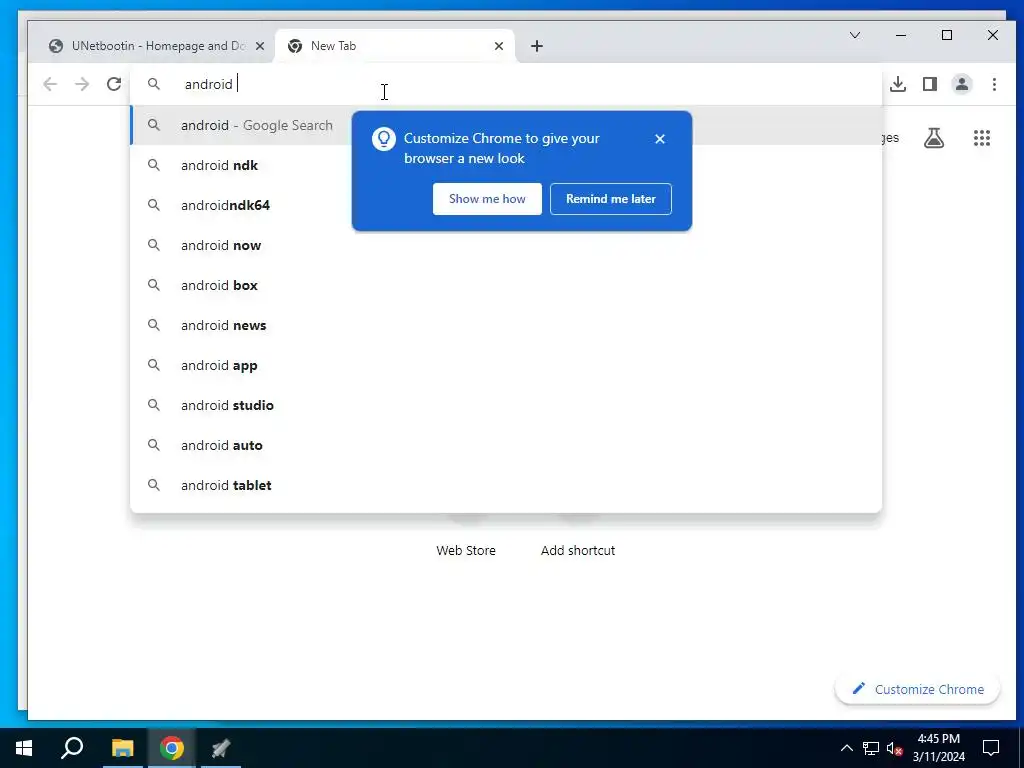Select the android auto suggestion
Image resolution: width=1024 pixels, height=768 pixels.
pyautogui.click(x=506, y=445)
